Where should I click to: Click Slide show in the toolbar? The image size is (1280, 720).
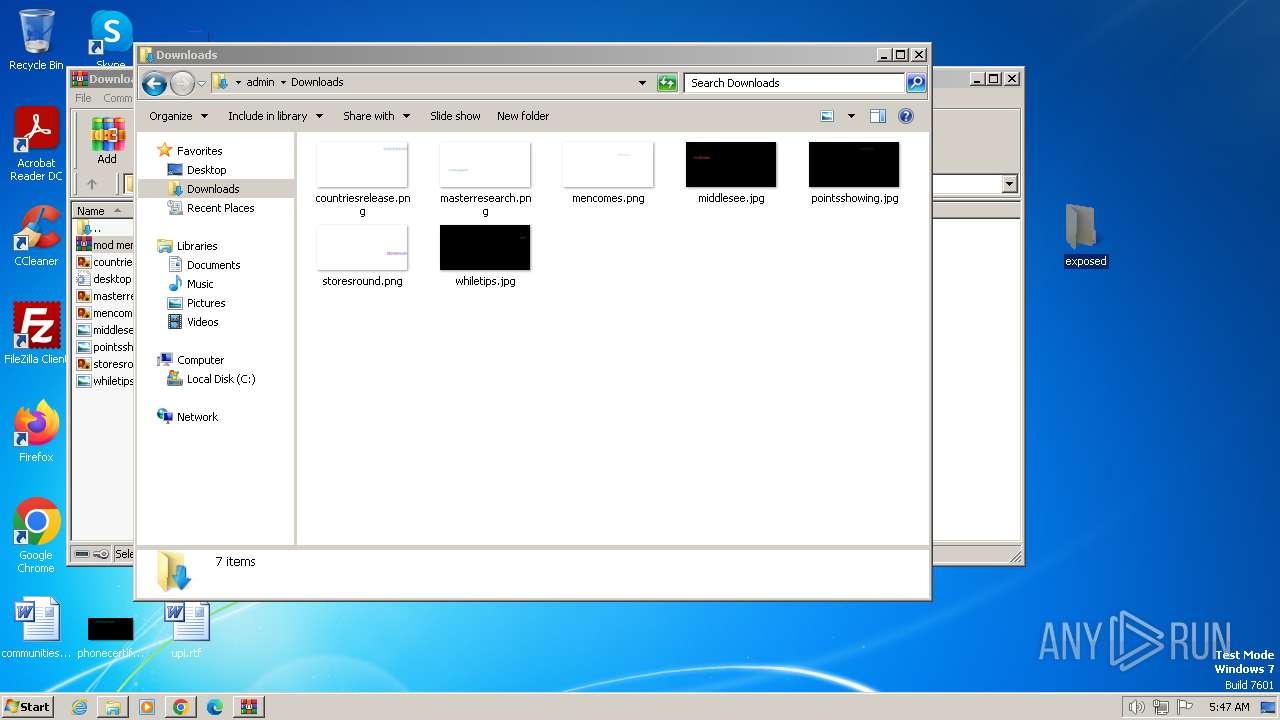[455, 116]
